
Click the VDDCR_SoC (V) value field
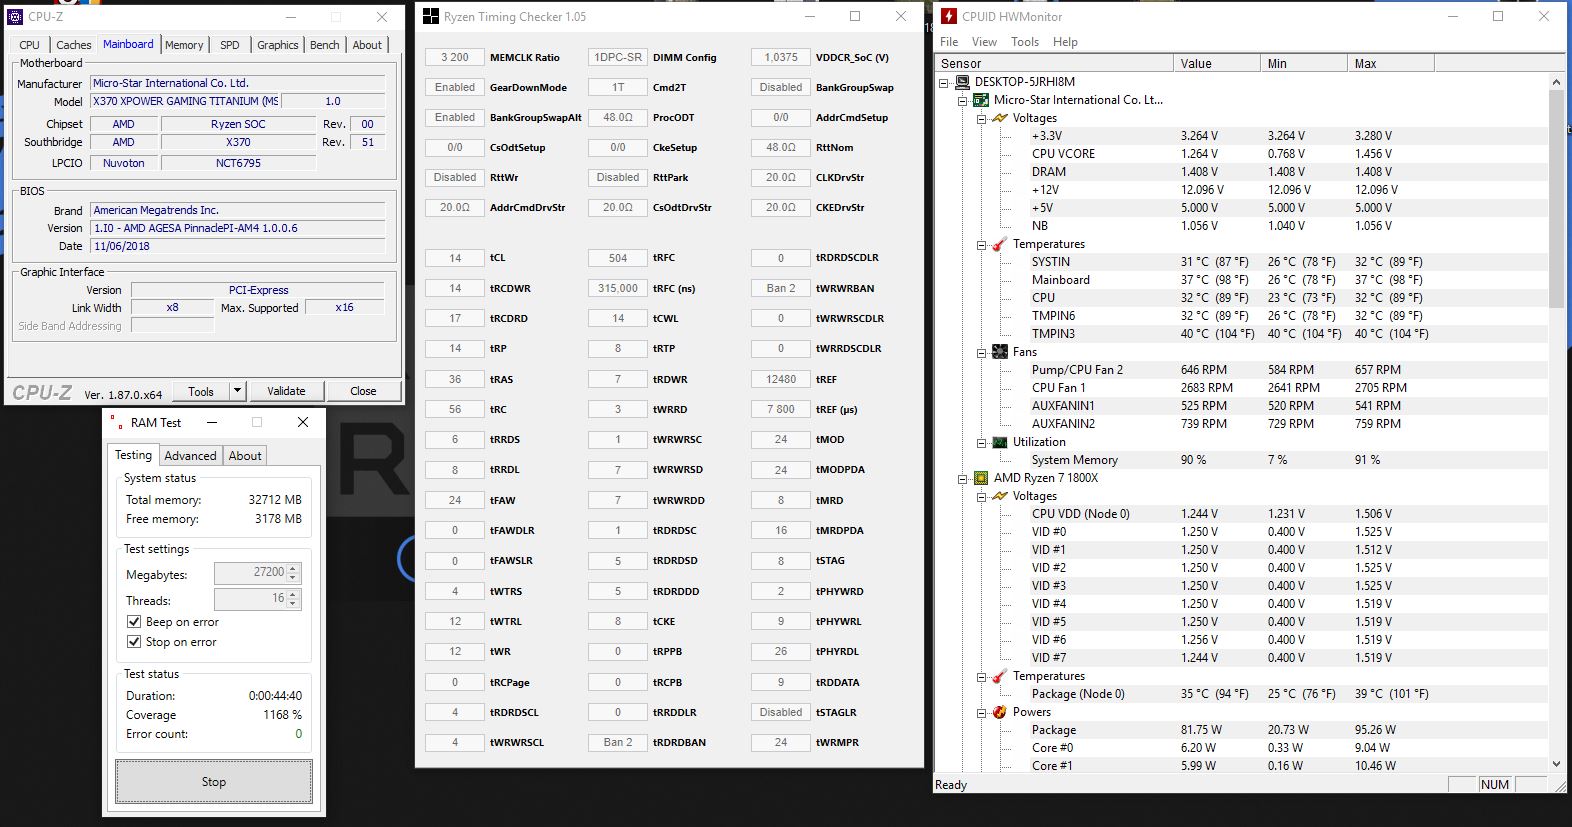tap(781, 57)
